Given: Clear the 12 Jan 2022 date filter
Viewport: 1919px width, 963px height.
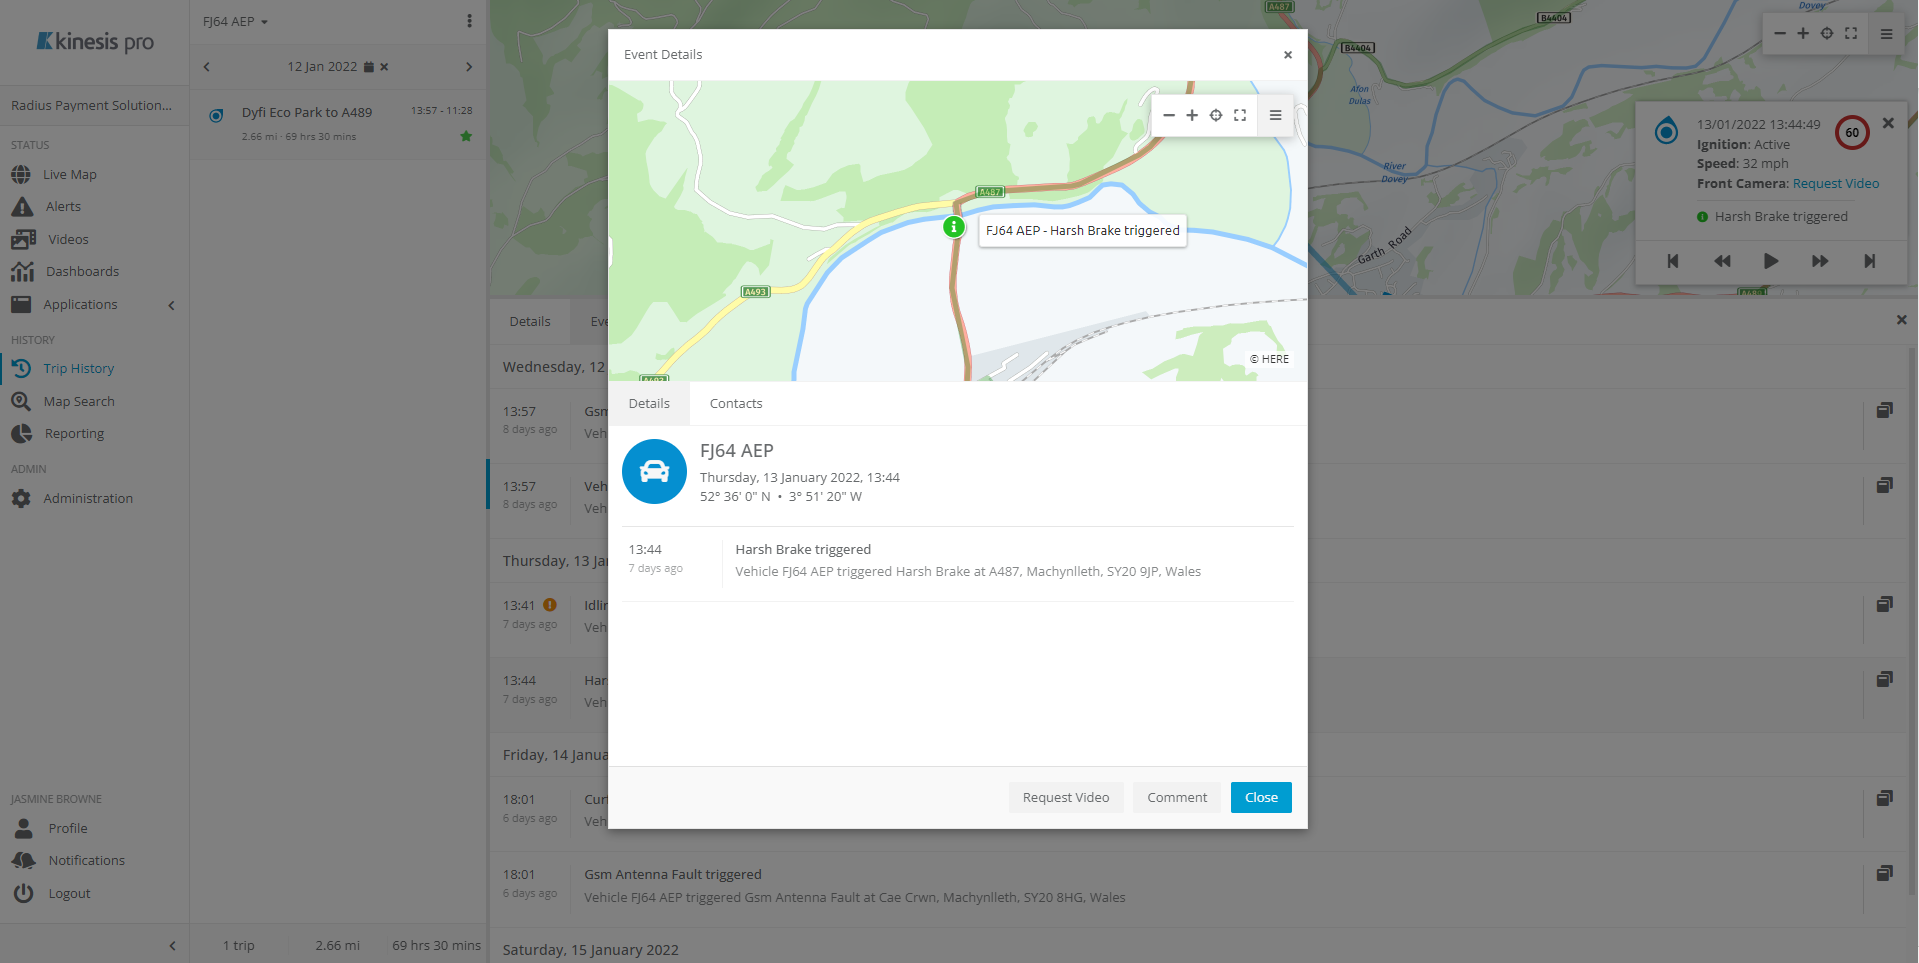Looking at the screenshot, I should coord(384,67).
